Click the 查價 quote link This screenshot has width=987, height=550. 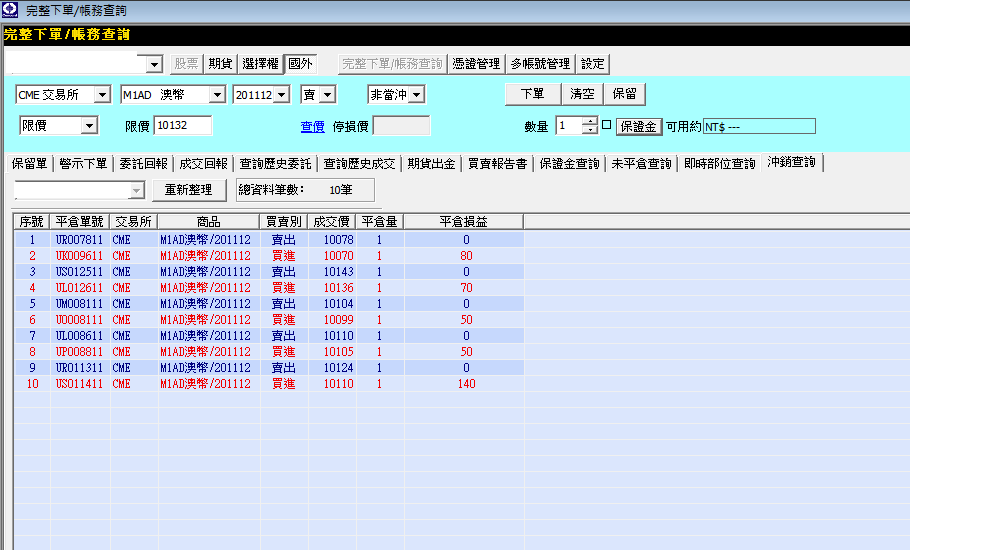click(312, 126)
